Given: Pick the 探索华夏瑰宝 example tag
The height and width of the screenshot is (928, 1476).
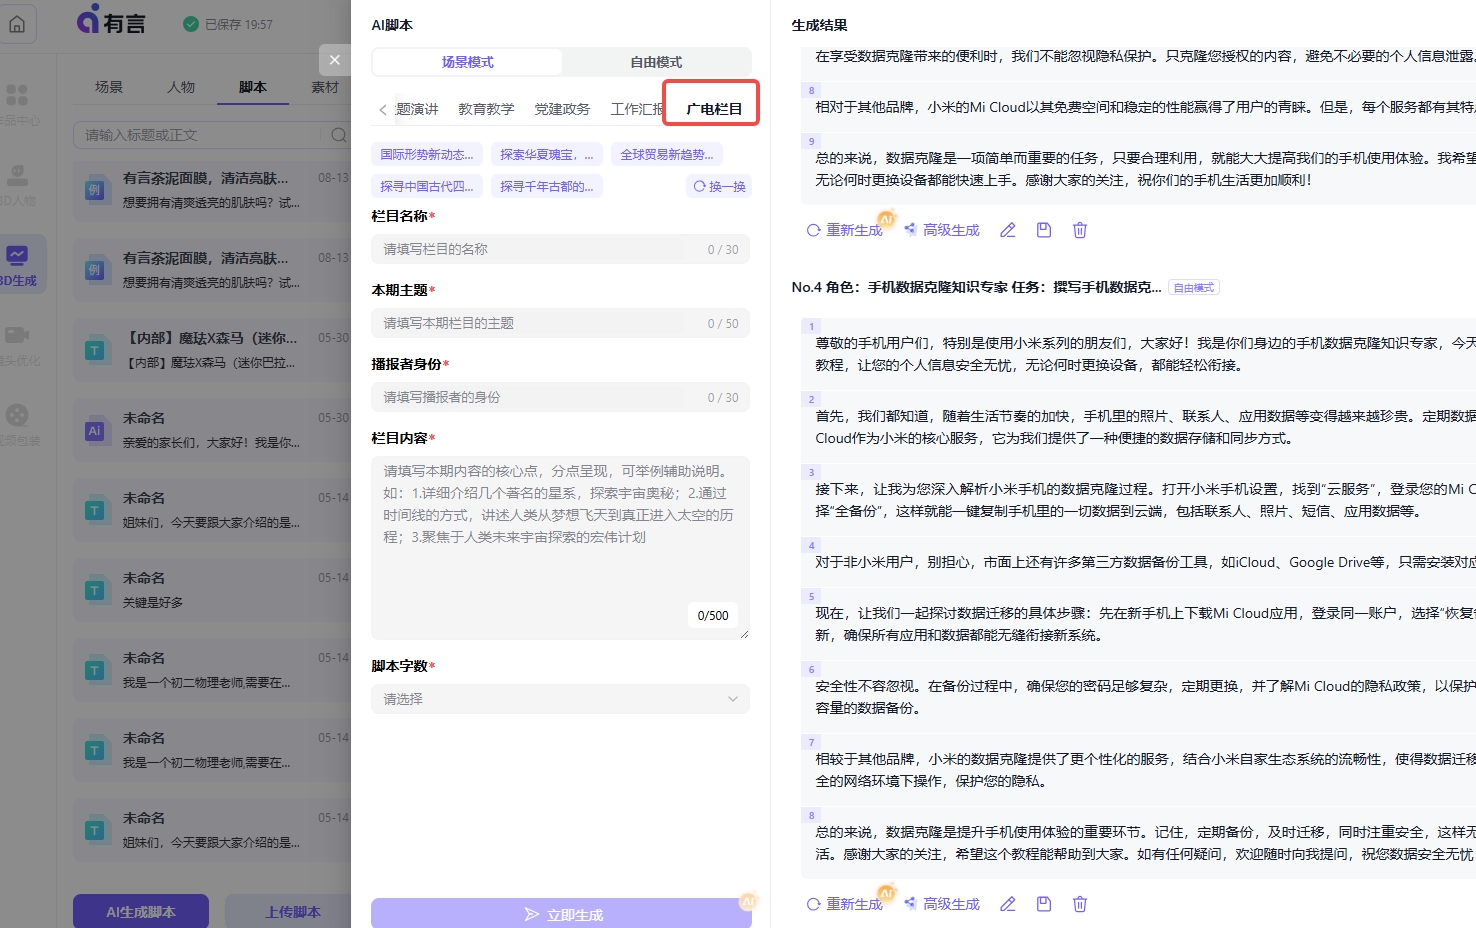Looking at the screenshot, I should pos(547,155).
